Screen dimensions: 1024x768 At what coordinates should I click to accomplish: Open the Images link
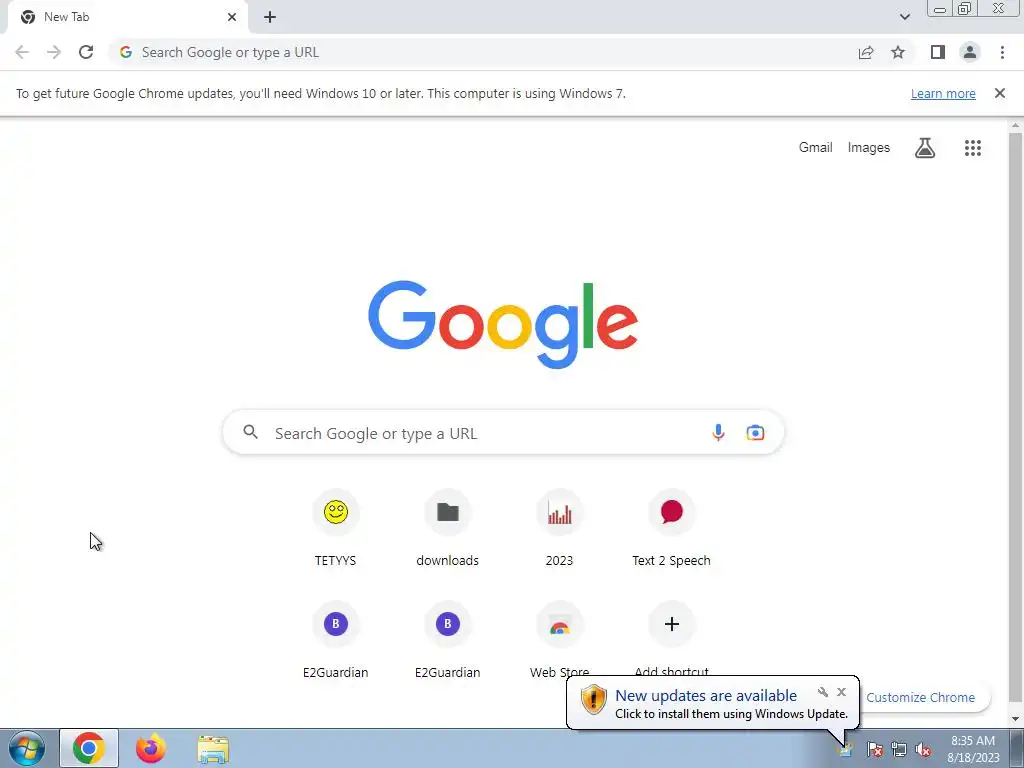[x=869, y=148]
